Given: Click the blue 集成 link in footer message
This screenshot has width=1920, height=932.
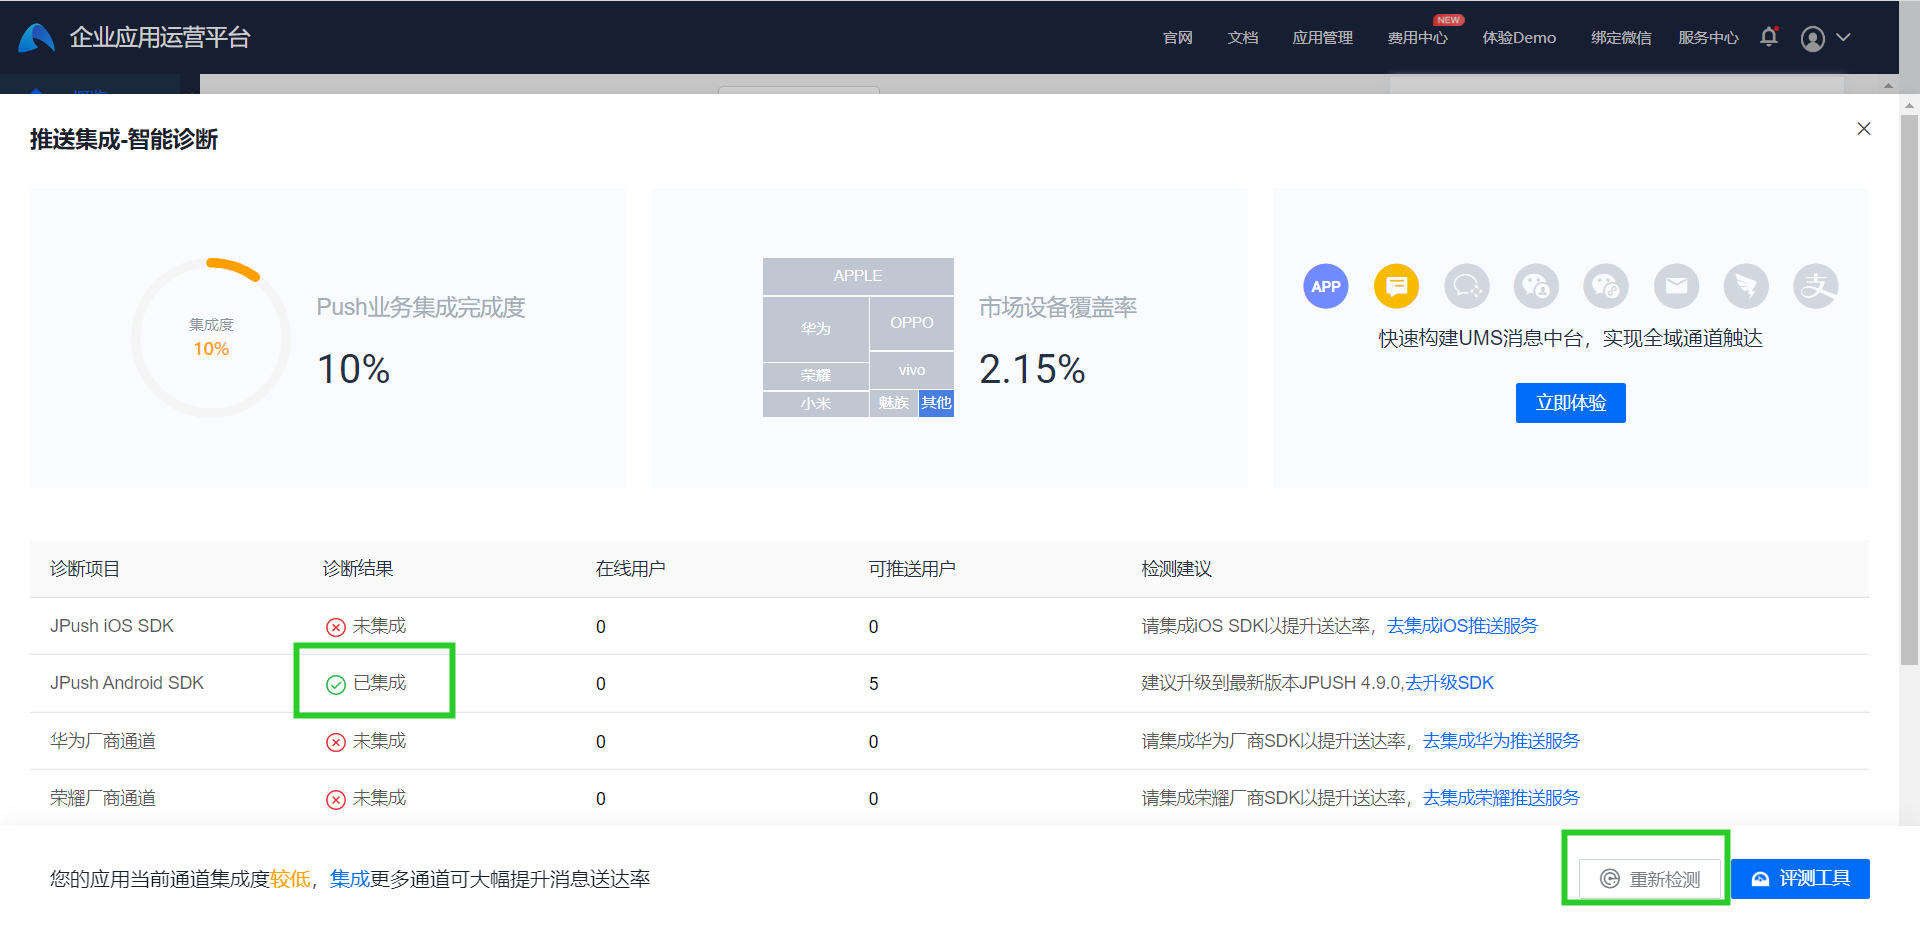Looking at the screenshot, I should [350, 879].
